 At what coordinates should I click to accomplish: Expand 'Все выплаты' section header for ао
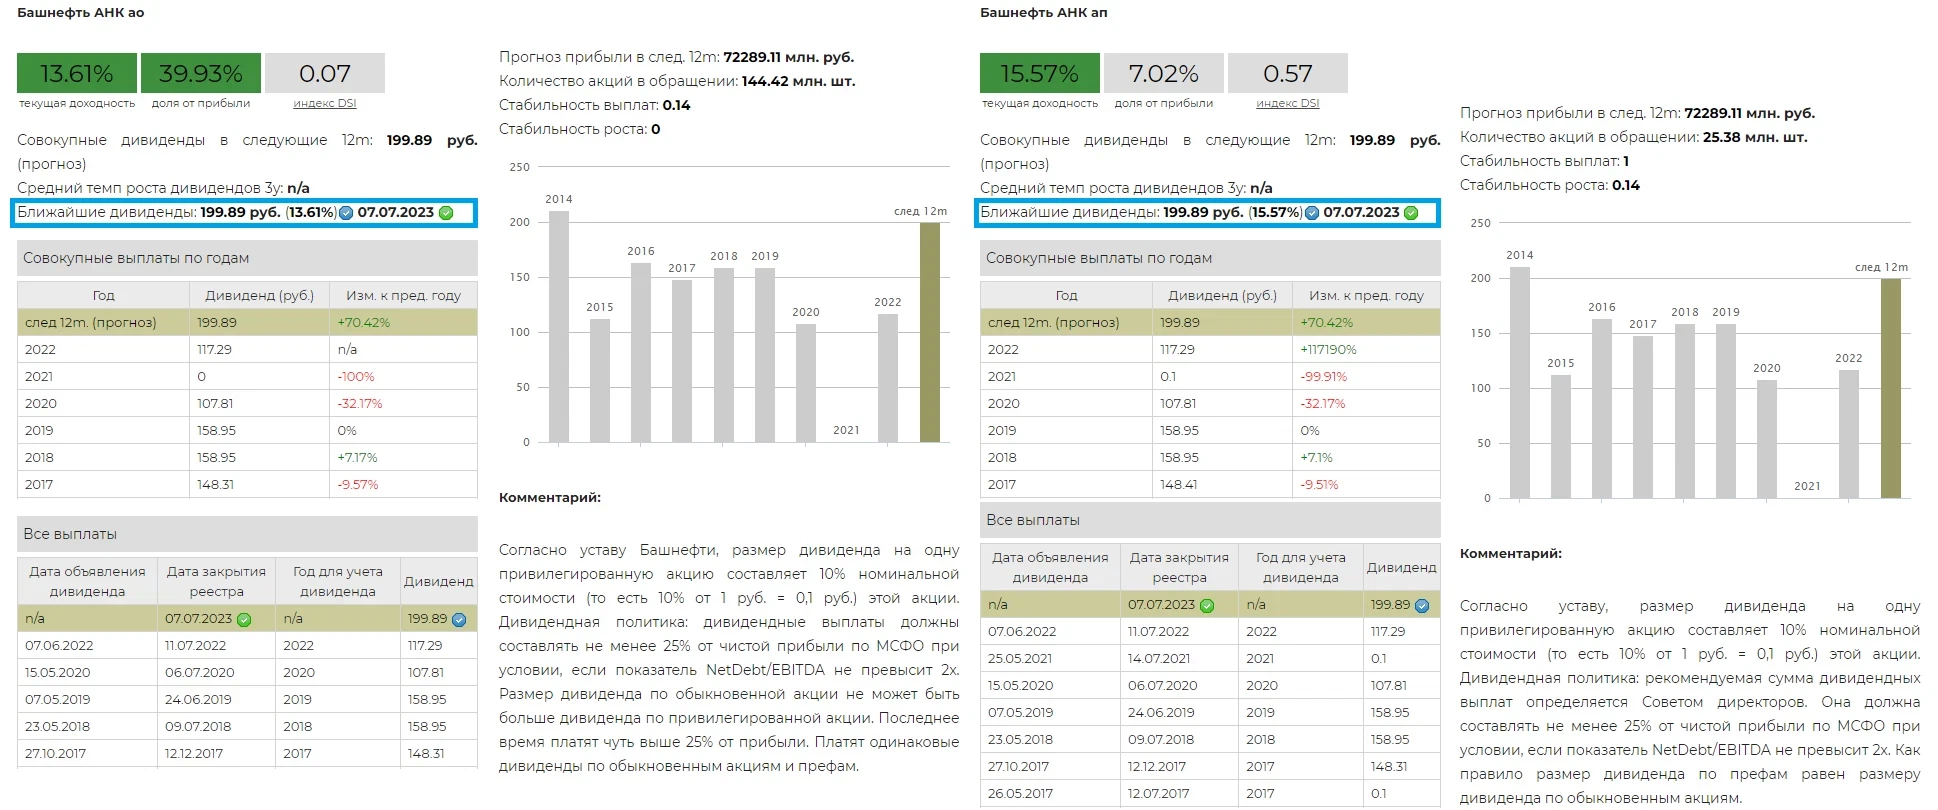point(247,534)
